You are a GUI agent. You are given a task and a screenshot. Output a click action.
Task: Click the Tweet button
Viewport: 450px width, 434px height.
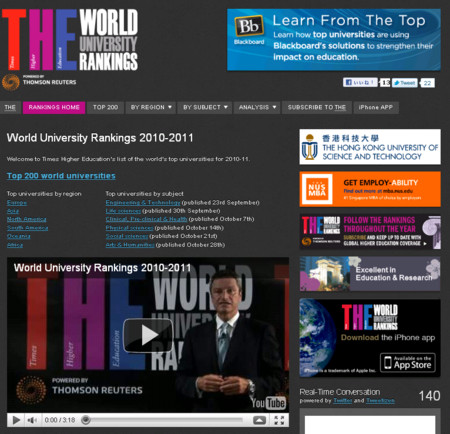tap(404, 83)
